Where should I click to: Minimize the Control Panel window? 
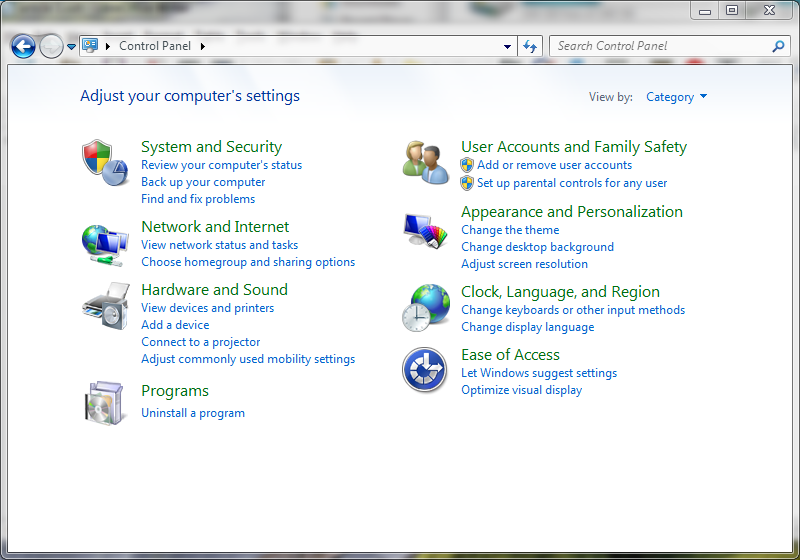[705, 10]
